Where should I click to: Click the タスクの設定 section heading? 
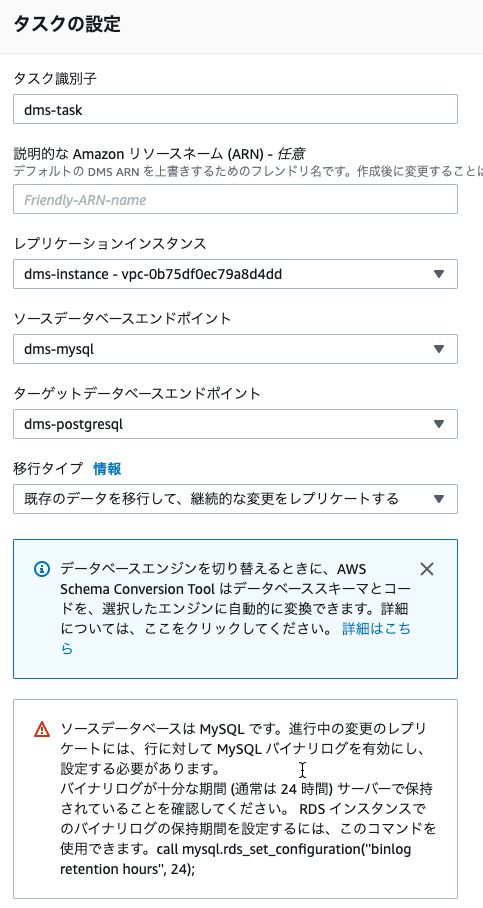67,24
